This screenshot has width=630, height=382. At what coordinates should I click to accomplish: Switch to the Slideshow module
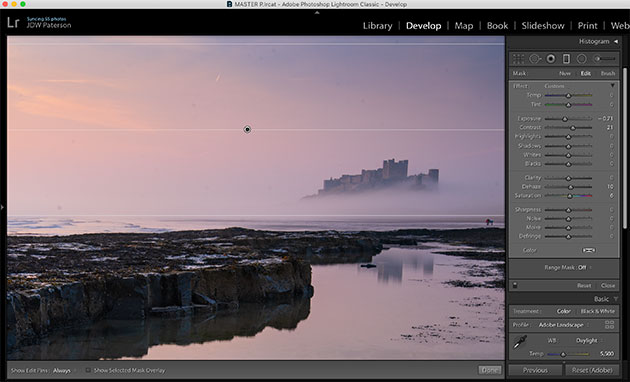[x=543, y=26]
